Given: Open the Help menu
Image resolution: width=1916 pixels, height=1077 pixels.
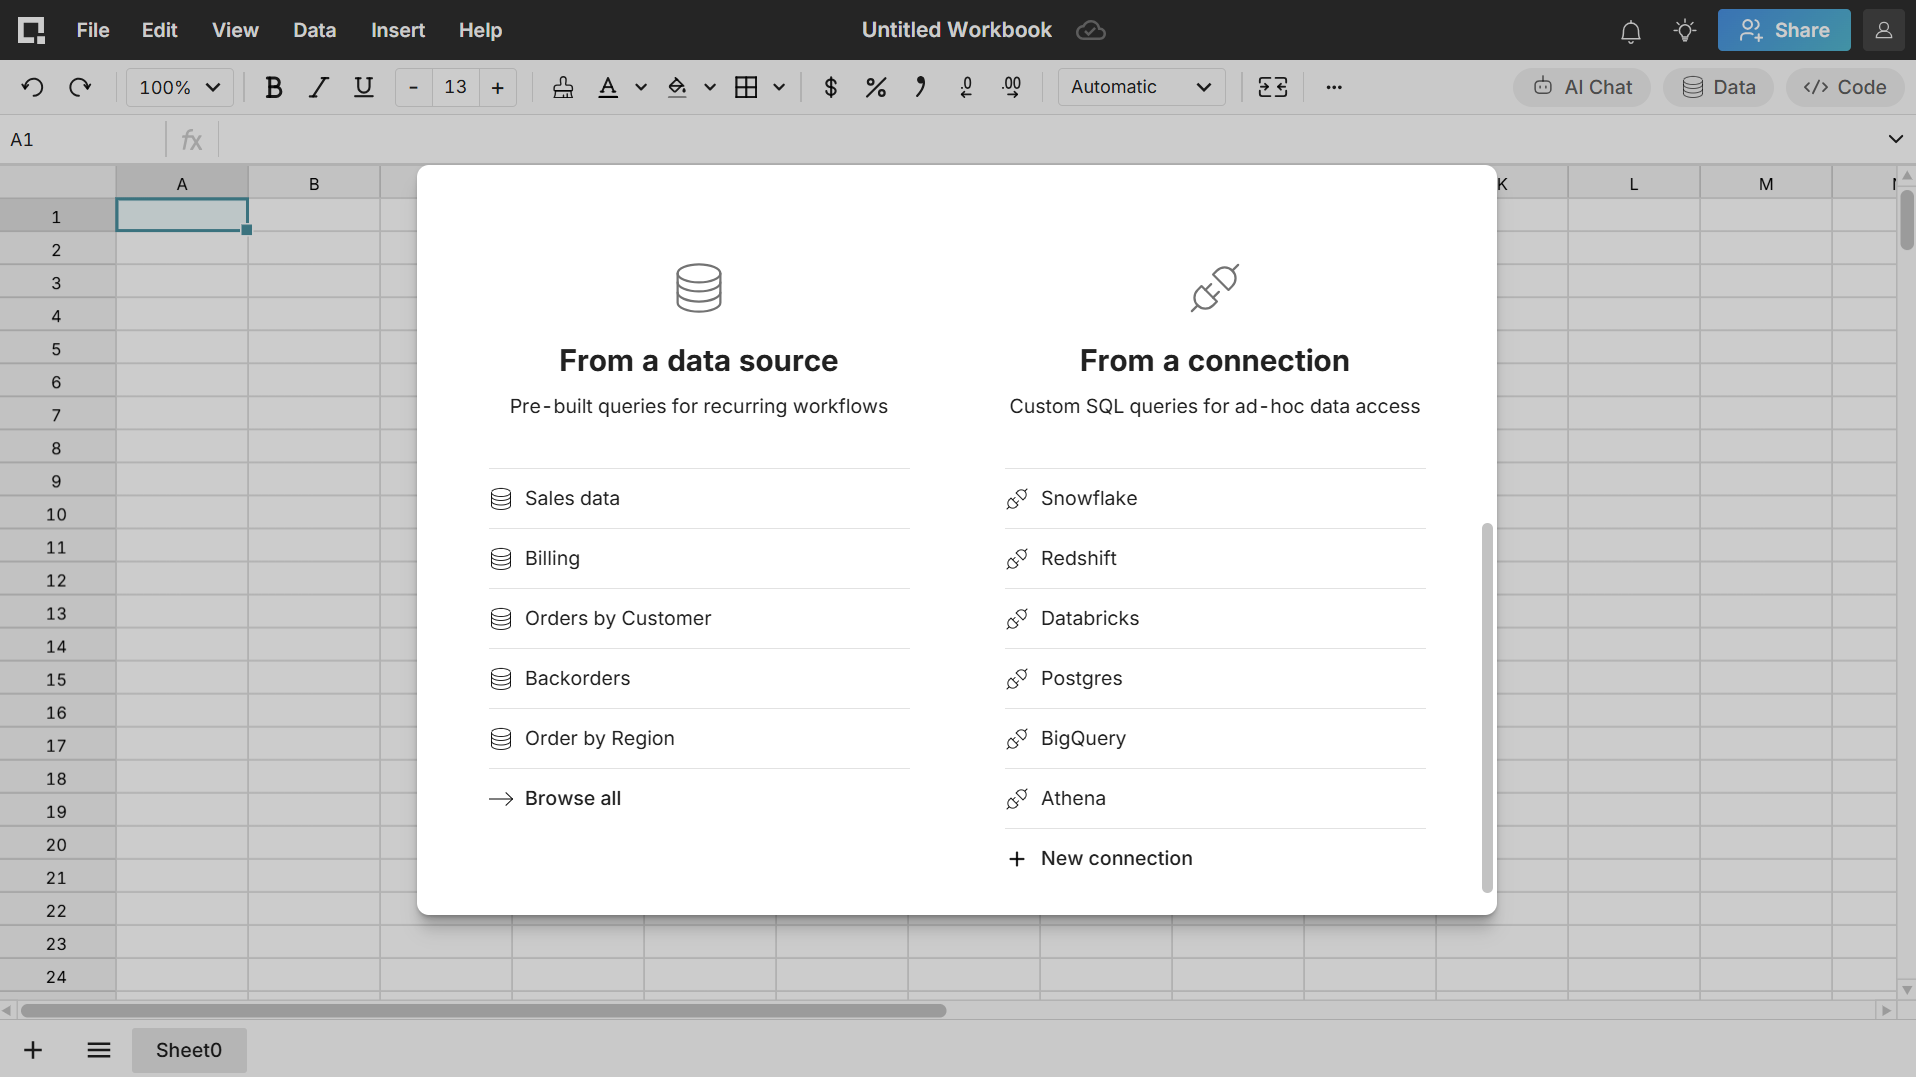Looking at the screenshot, I should coord(480,30).
